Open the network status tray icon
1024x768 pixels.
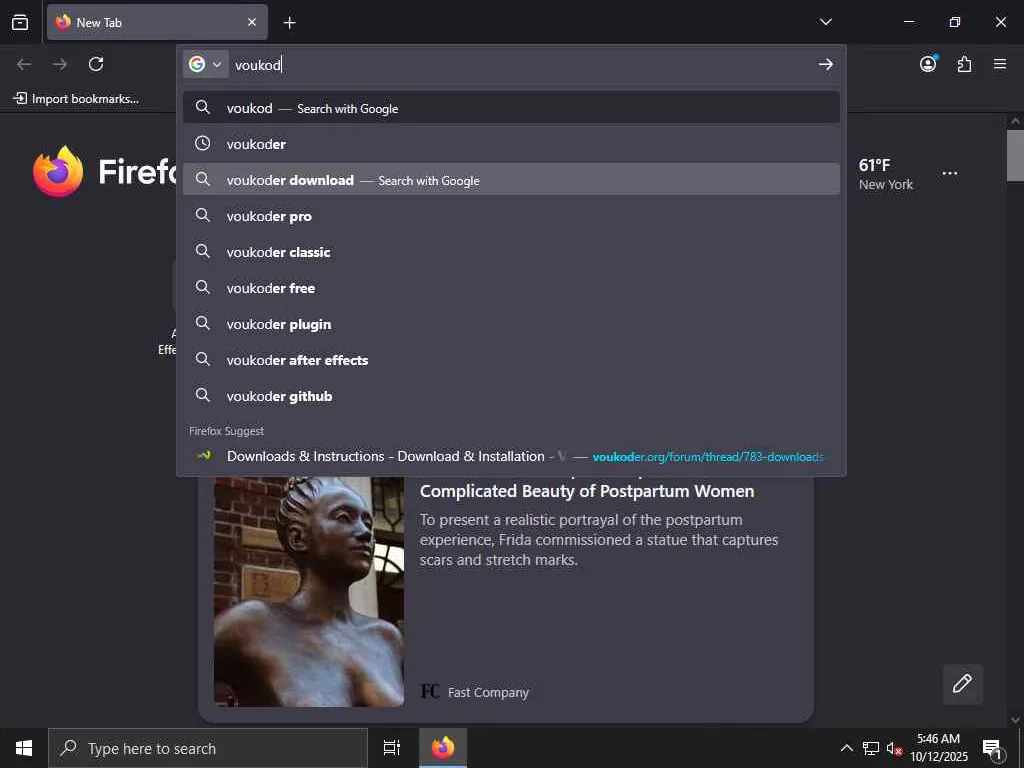[x=871, y=748]
